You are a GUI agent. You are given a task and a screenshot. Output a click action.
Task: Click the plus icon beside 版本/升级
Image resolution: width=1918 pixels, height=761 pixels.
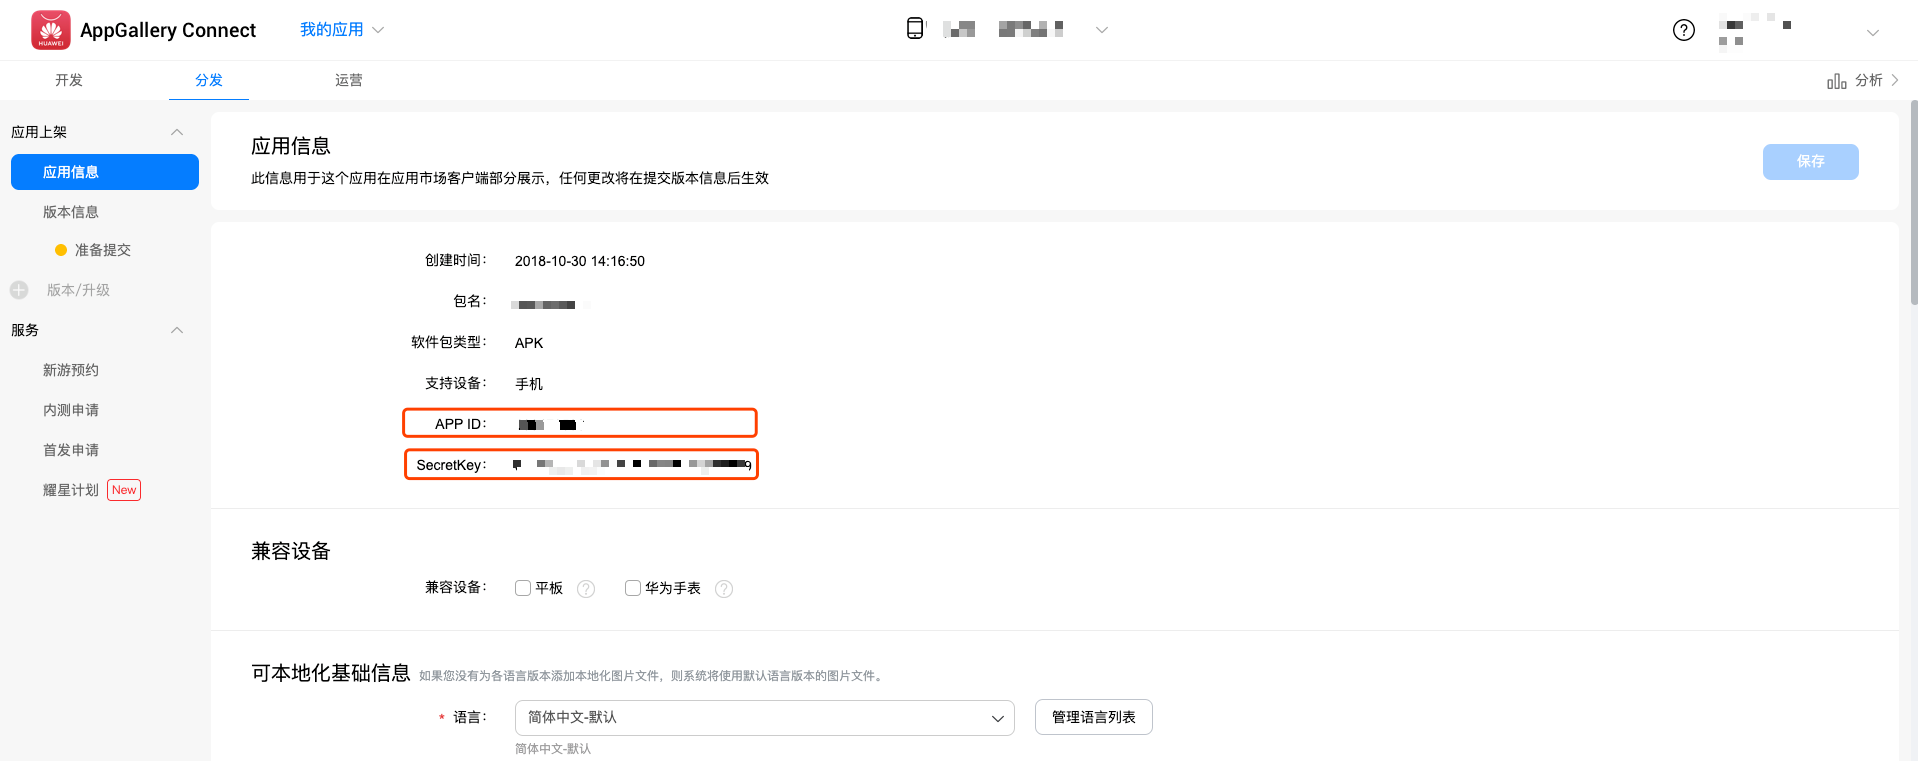[x=19, y=290]
